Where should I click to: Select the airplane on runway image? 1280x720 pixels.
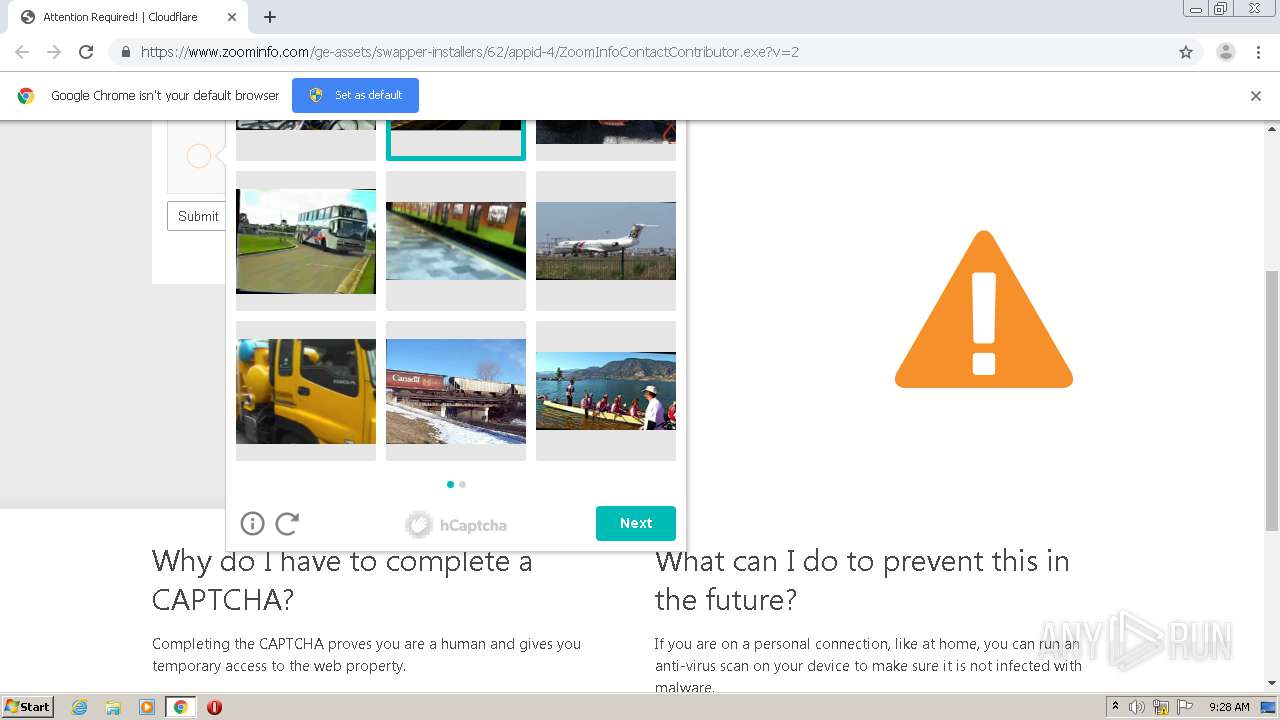(x=606, y=241)
